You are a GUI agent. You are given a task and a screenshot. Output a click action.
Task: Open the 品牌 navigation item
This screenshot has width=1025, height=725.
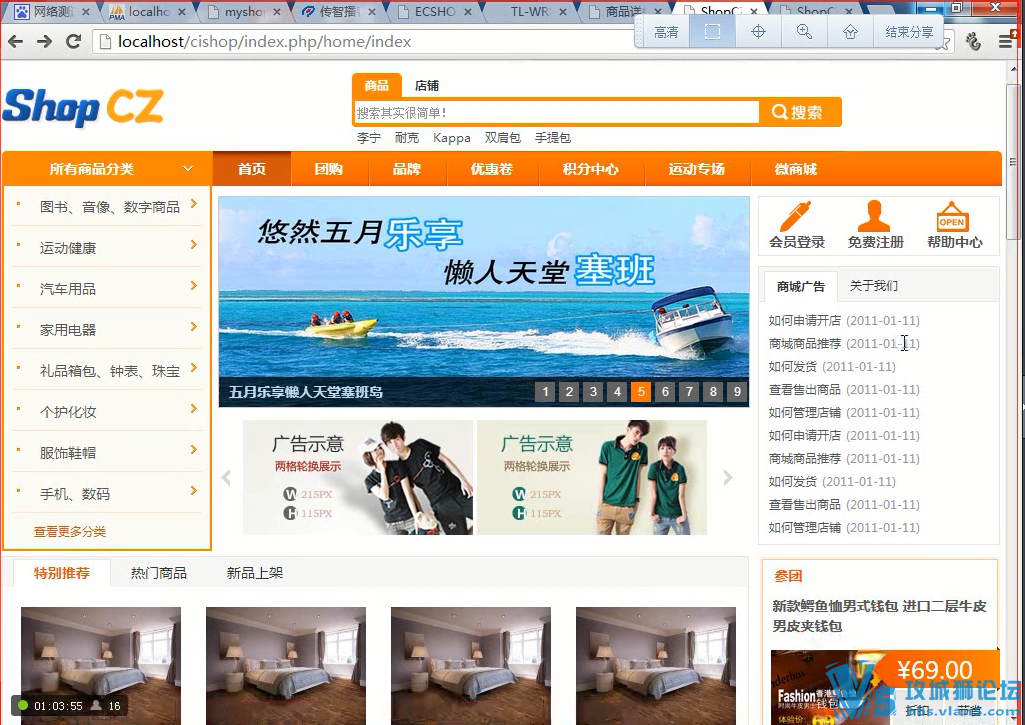point(407,169)
